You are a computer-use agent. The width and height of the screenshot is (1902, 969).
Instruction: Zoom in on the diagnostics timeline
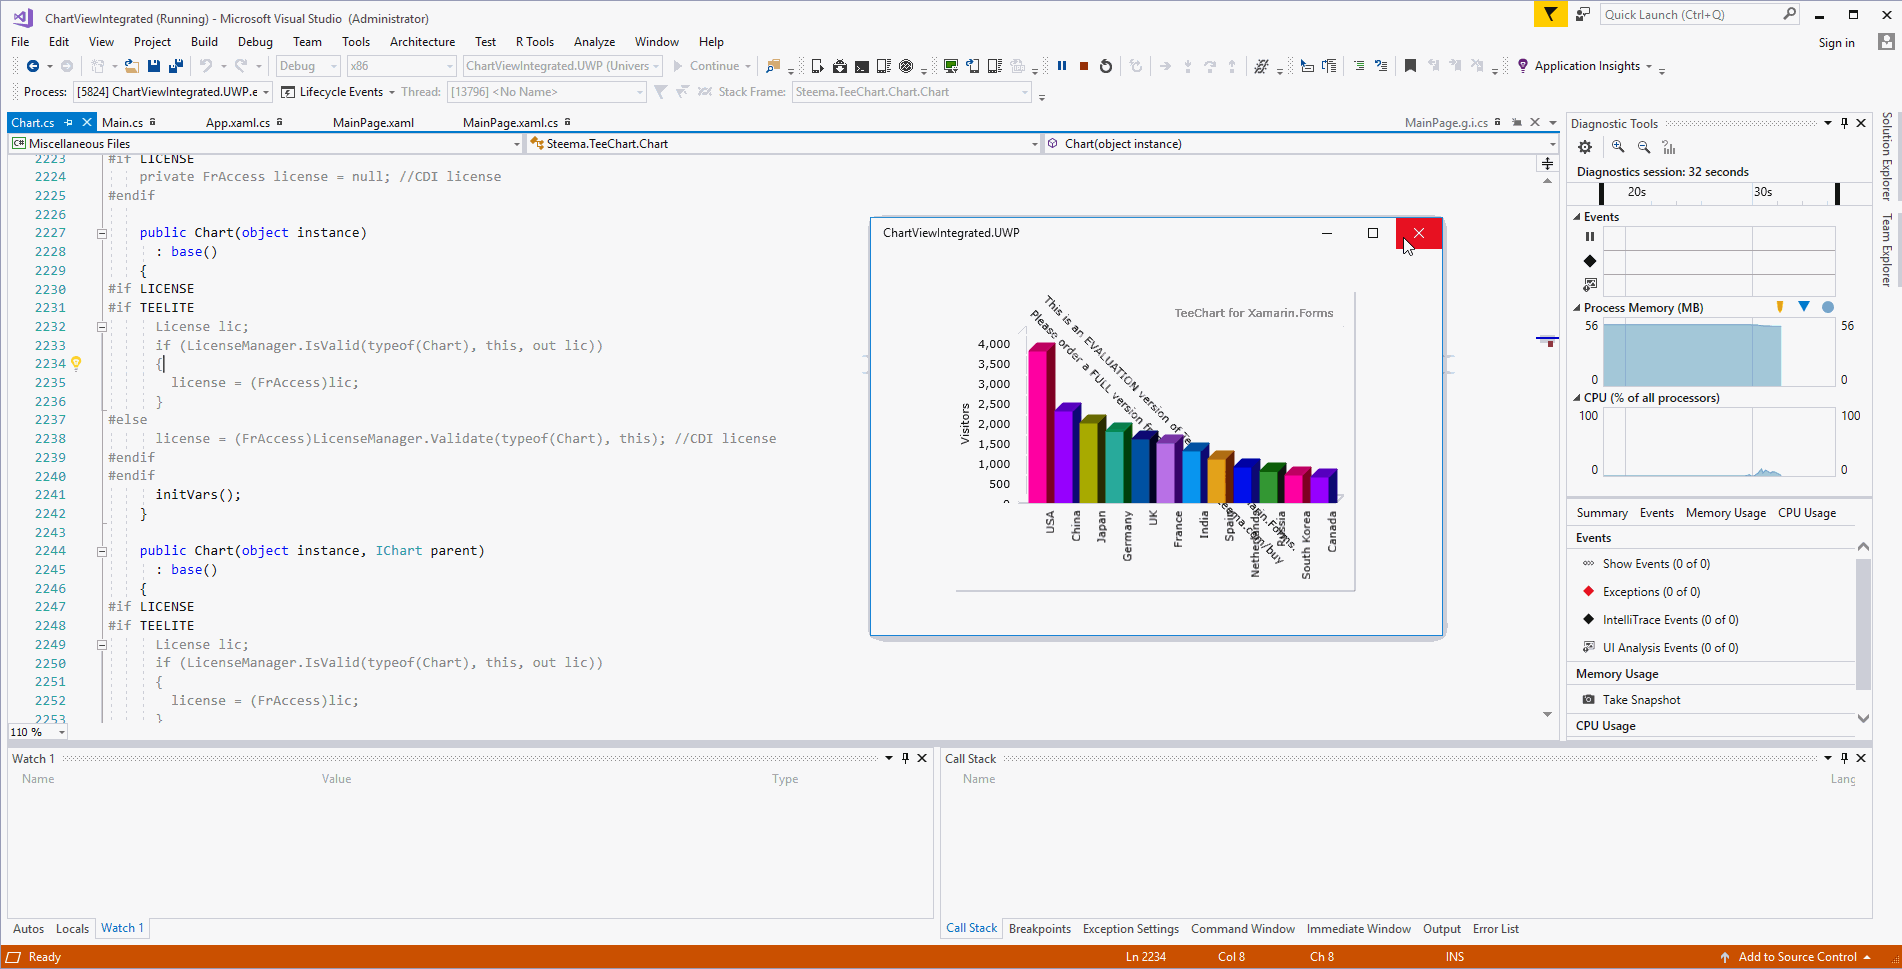click(x=1618, y=147)
